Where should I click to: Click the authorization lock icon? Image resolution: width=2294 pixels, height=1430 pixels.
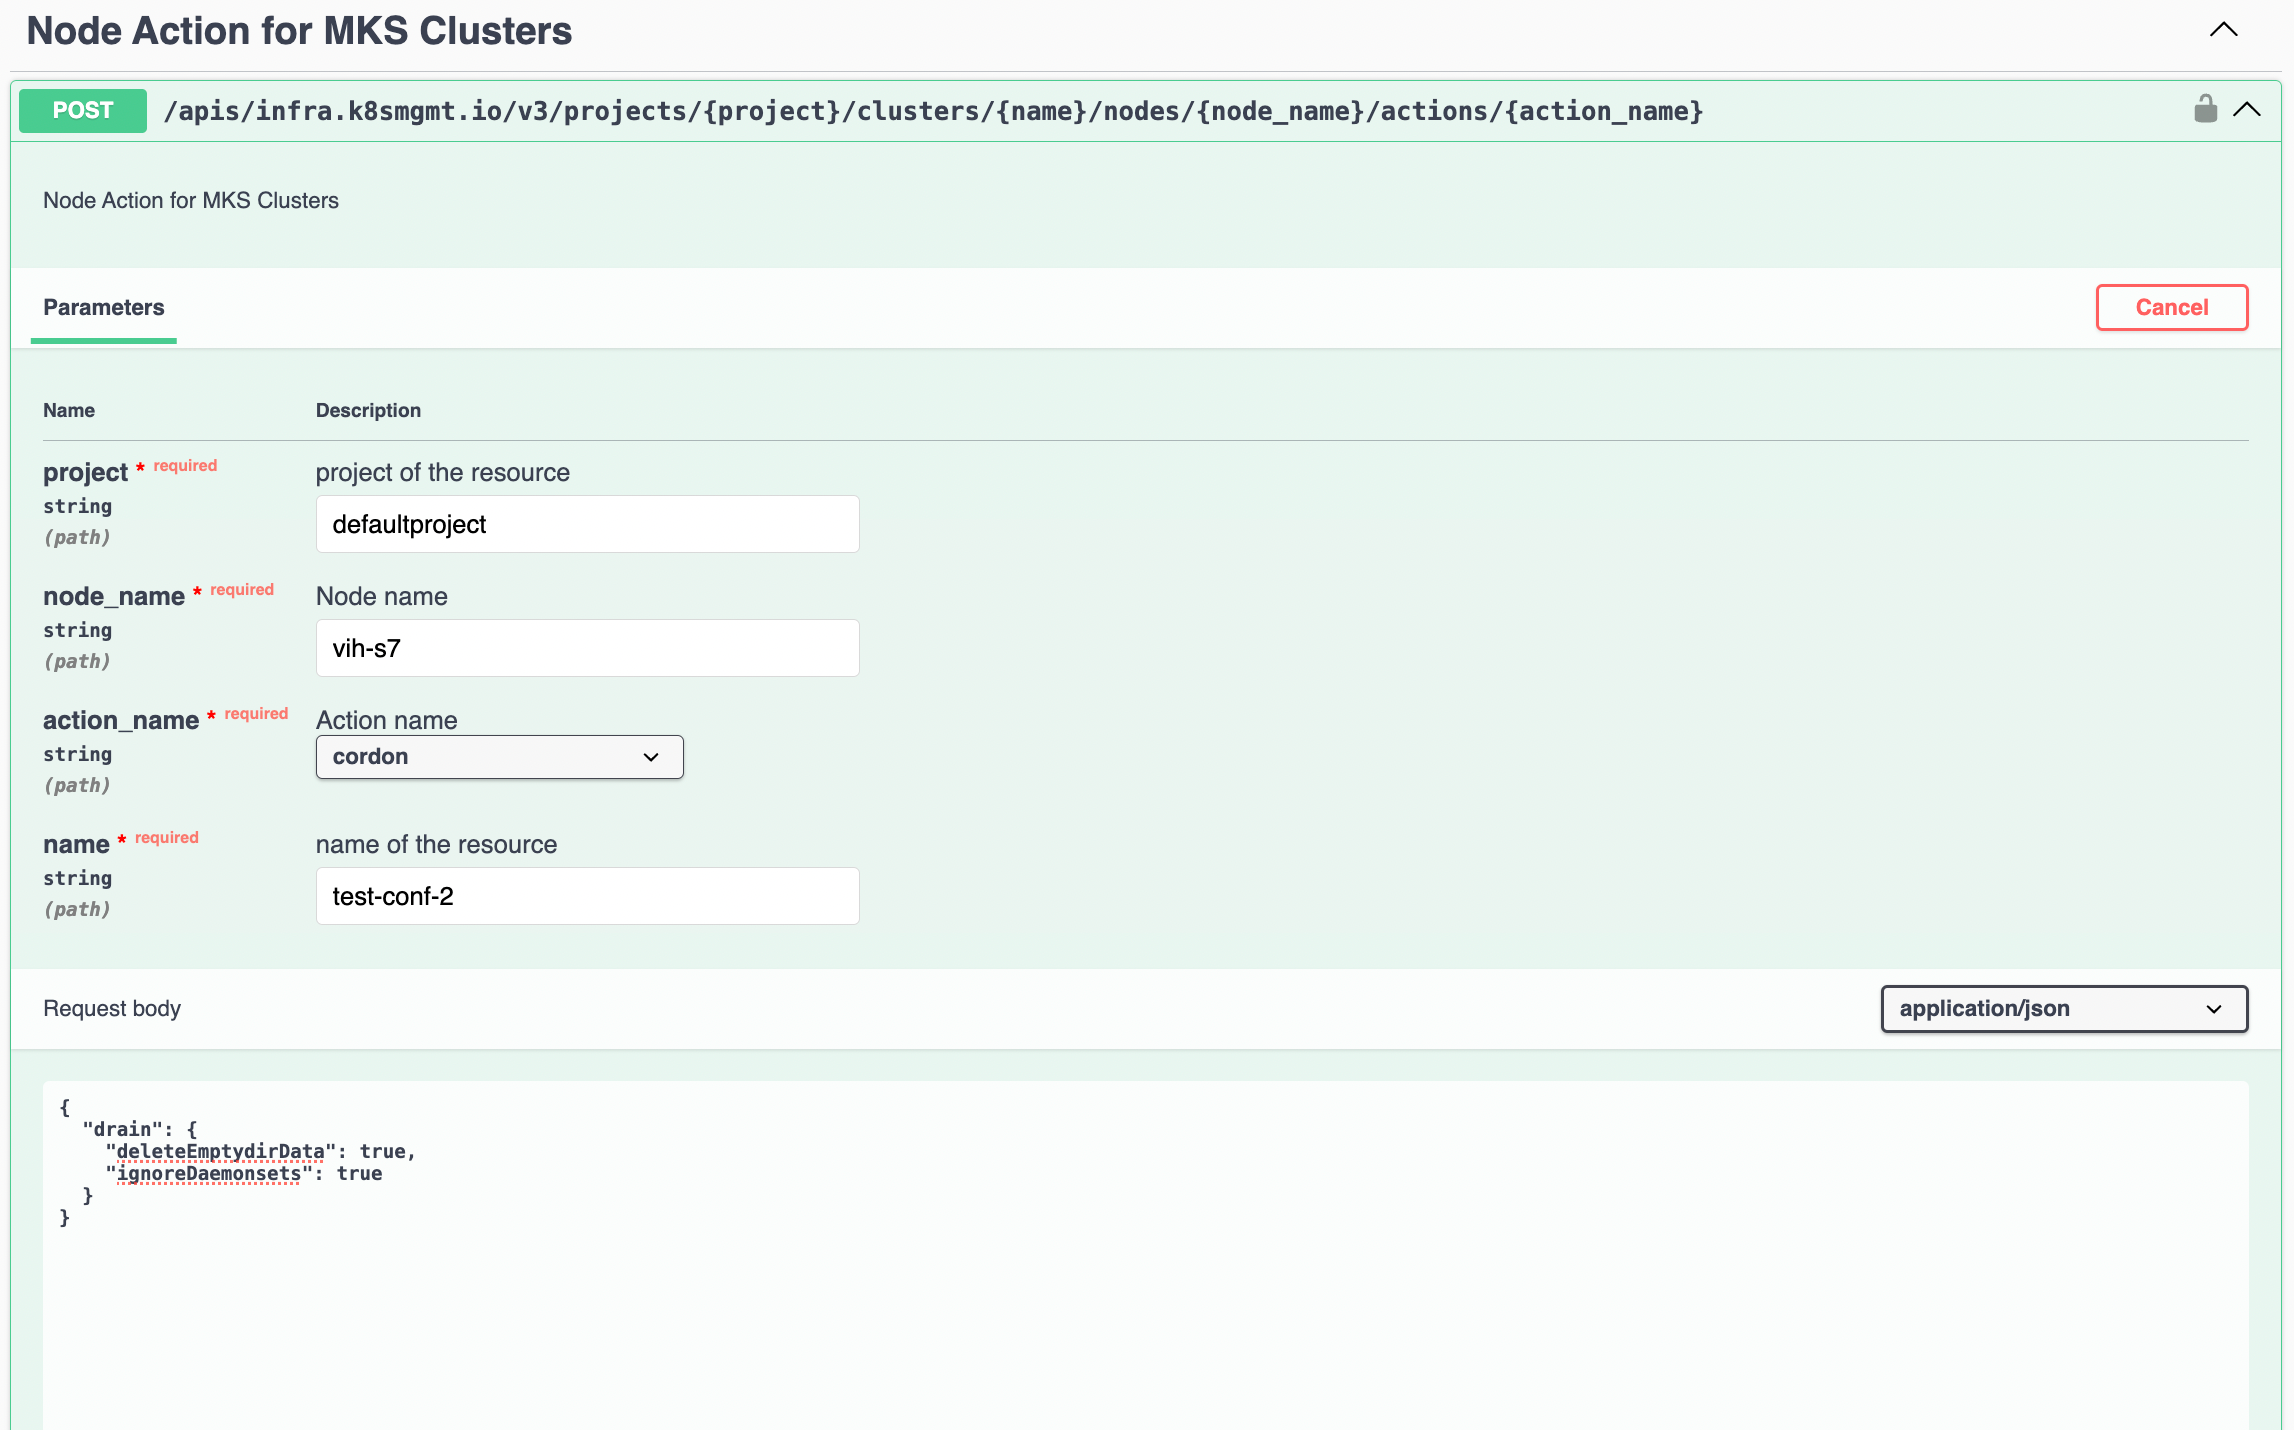[x=2205, y=109]
